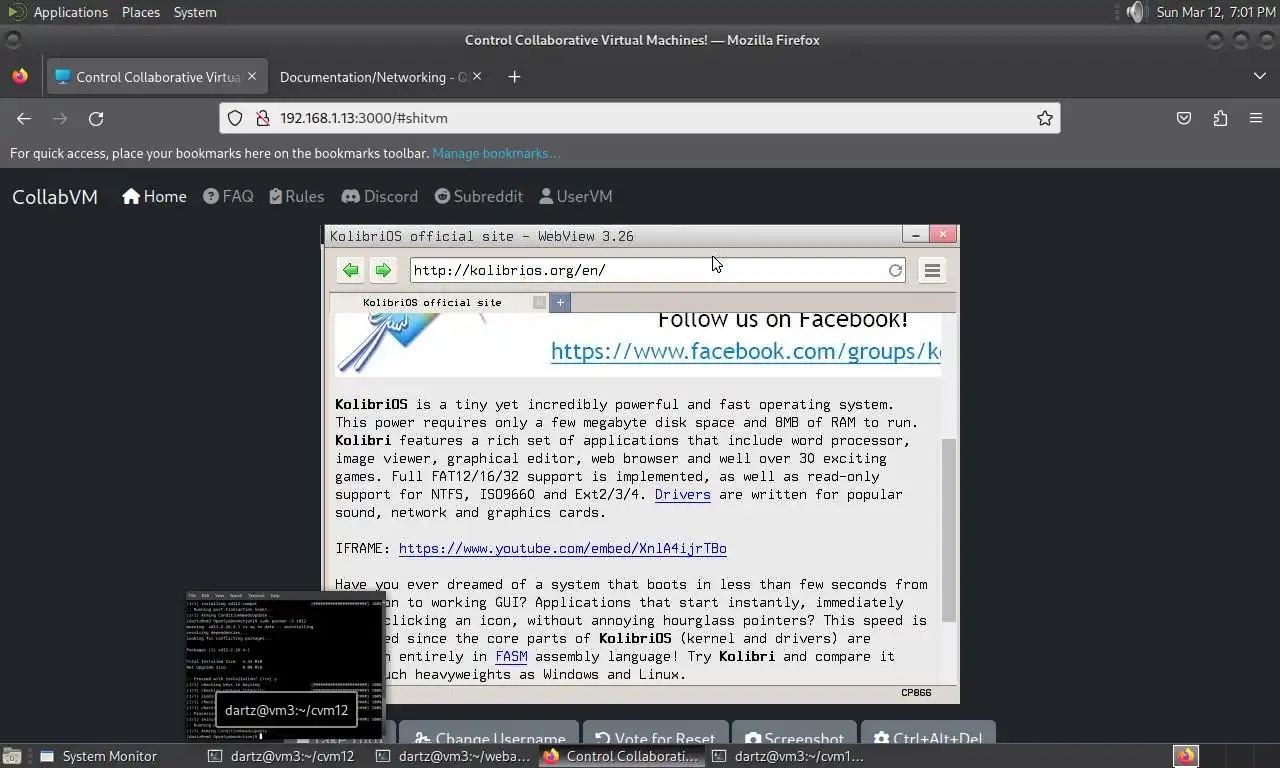Image resolution: width=1280 pixels, height=768 pixels.
Task: Open the Facebook groups link in WebView
Action: pos(746,351)
